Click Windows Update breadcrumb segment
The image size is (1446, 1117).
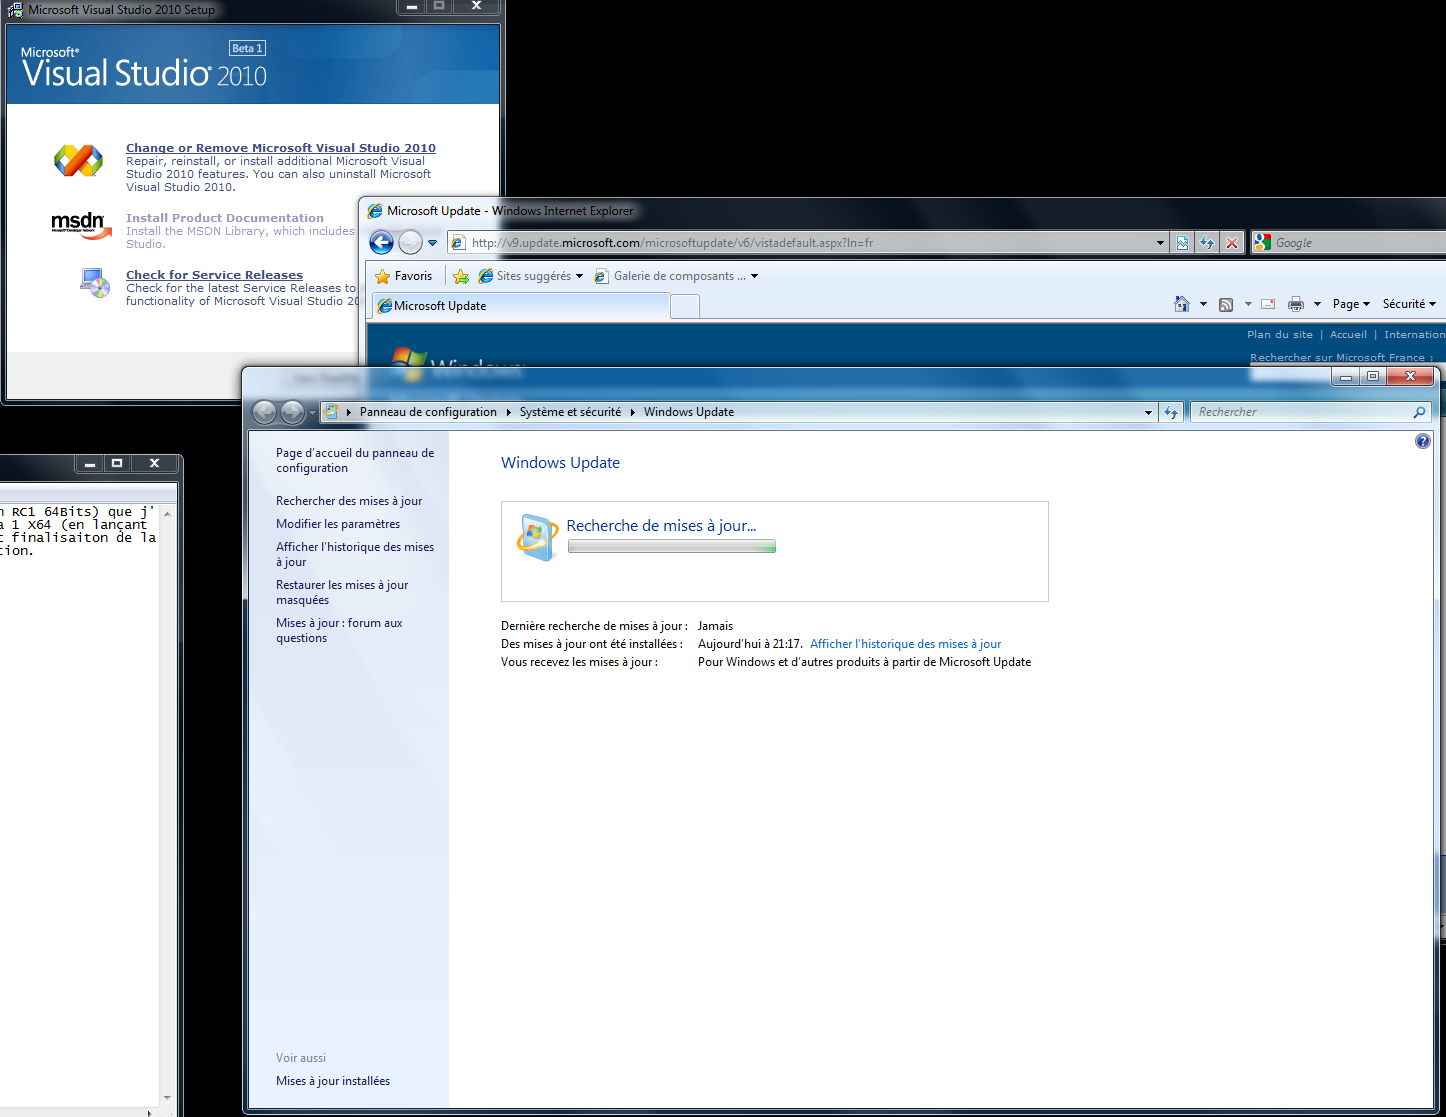(689, 412)
